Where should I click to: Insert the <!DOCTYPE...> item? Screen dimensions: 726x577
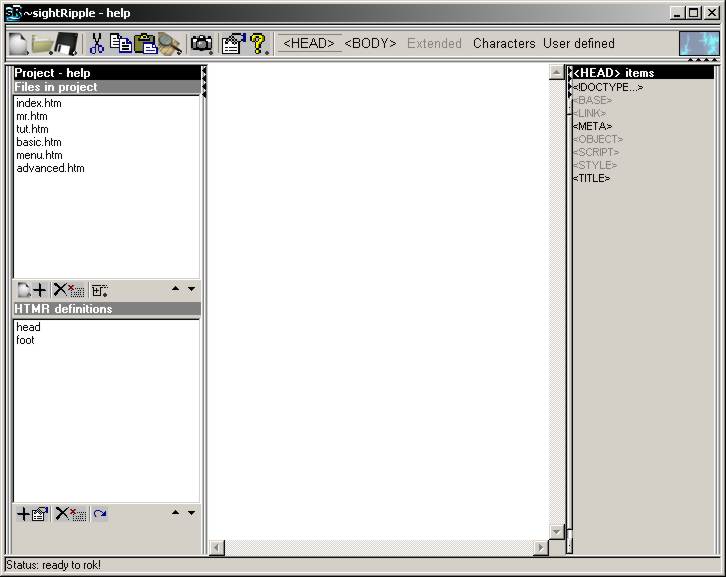tap(608, 87)
